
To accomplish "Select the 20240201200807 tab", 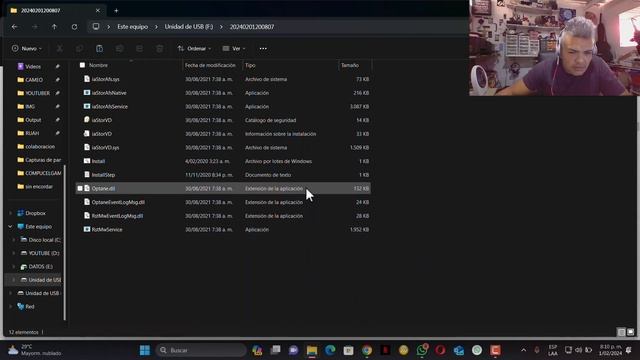I will [55, 11].
